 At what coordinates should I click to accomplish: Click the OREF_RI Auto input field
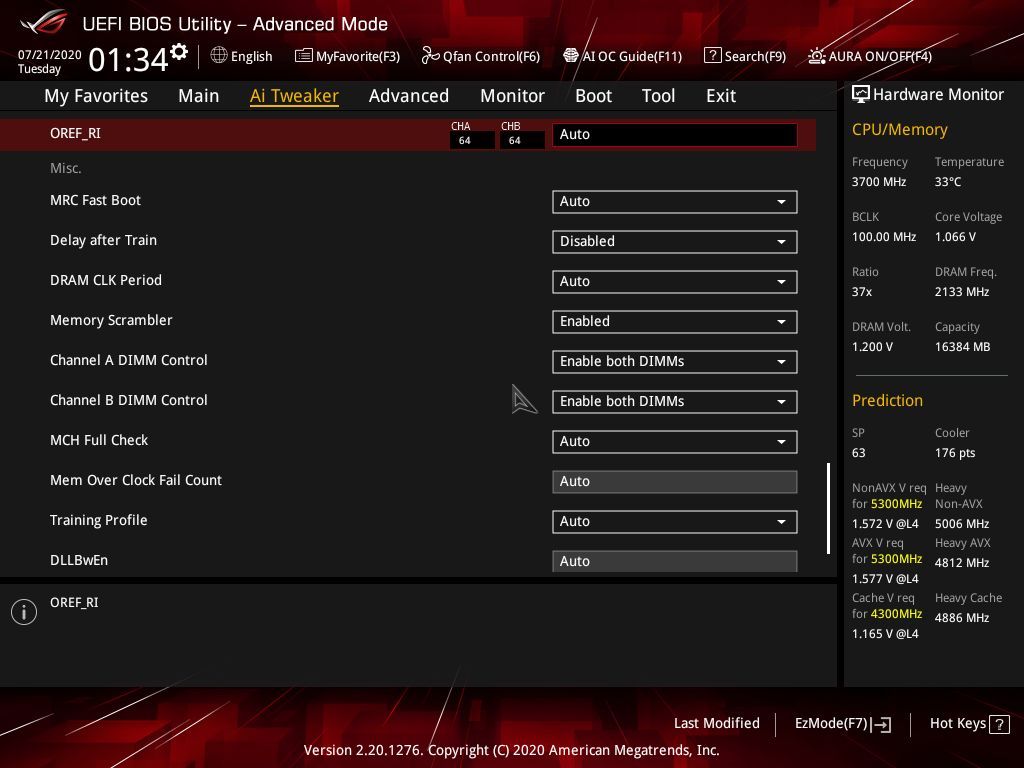[x=675, y=135]
